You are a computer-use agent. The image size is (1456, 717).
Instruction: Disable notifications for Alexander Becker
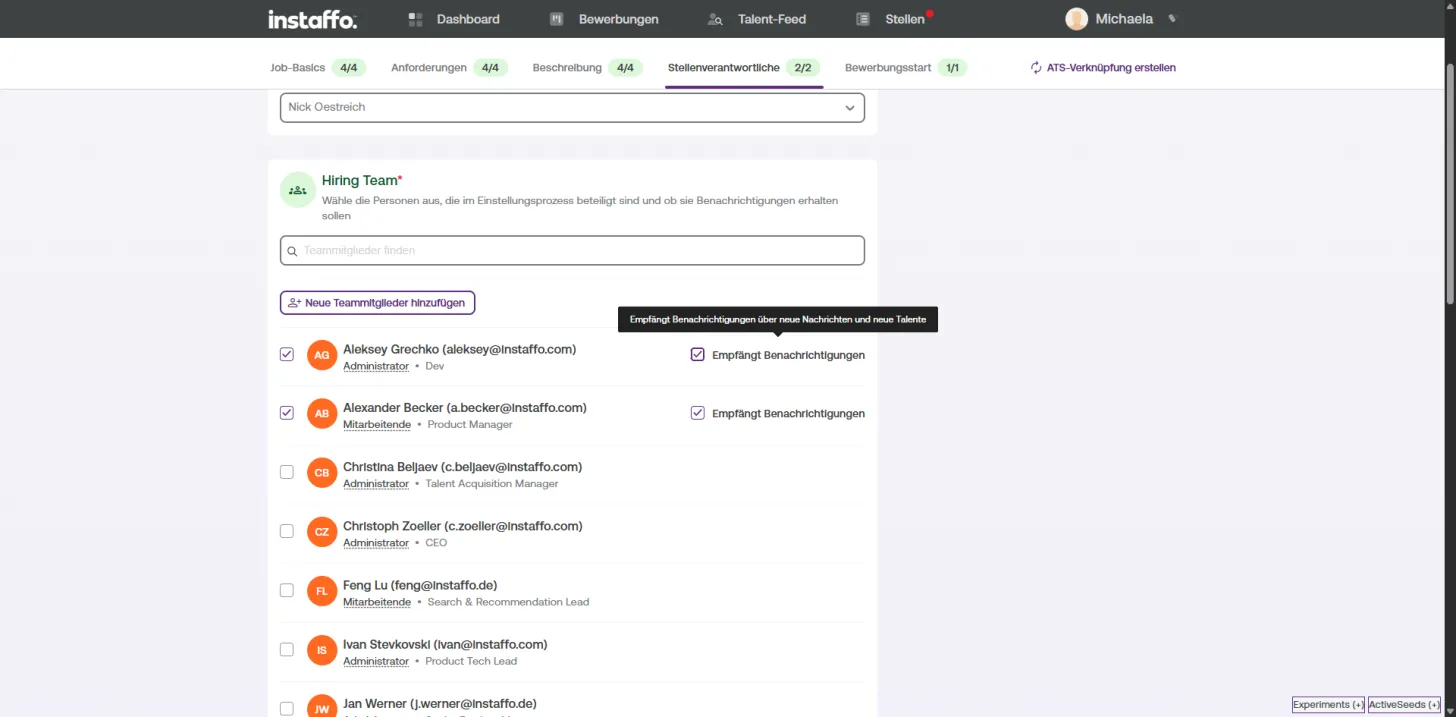coord(698,413)
